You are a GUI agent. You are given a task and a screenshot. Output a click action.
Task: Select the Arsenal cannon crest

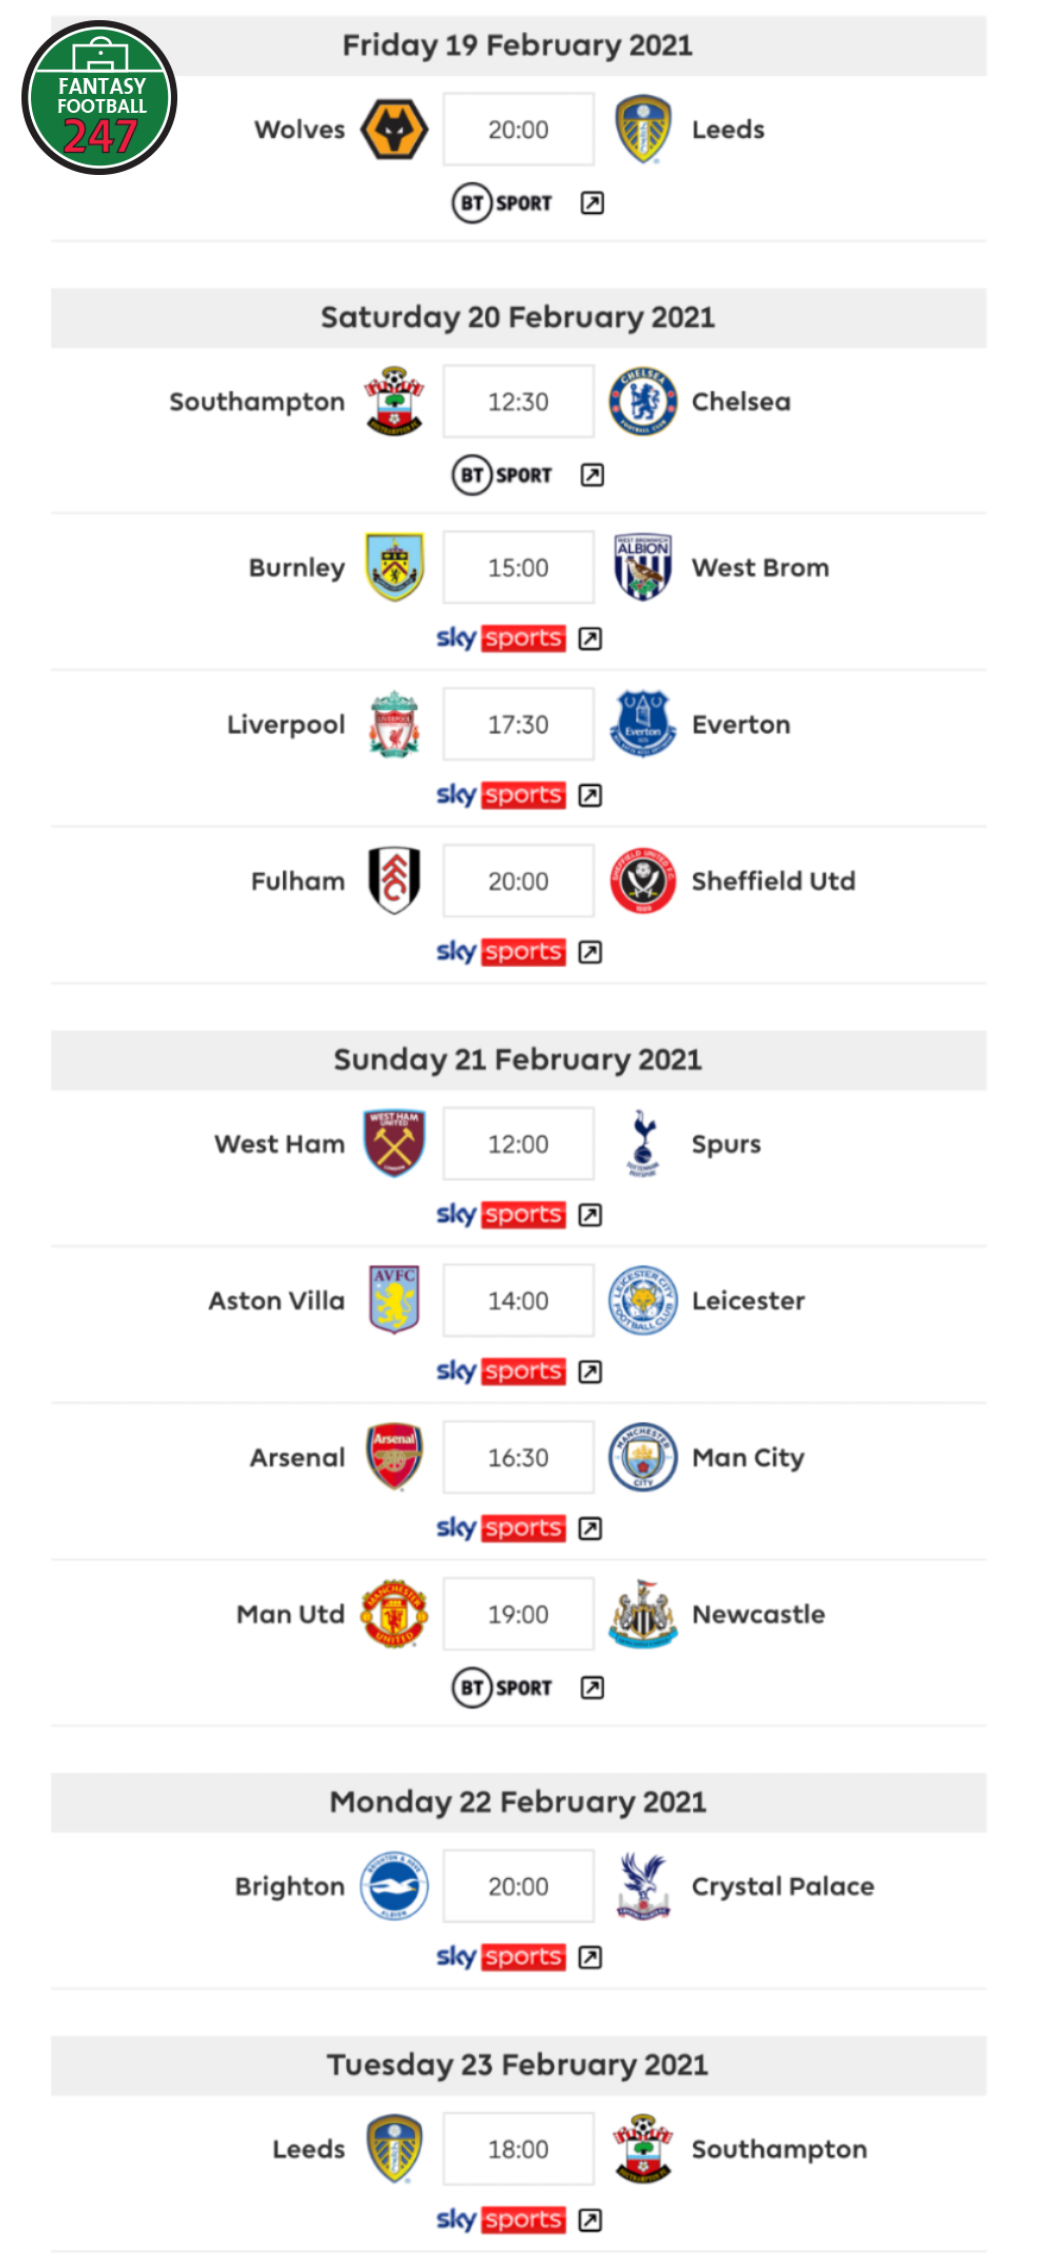[394, 1457]
